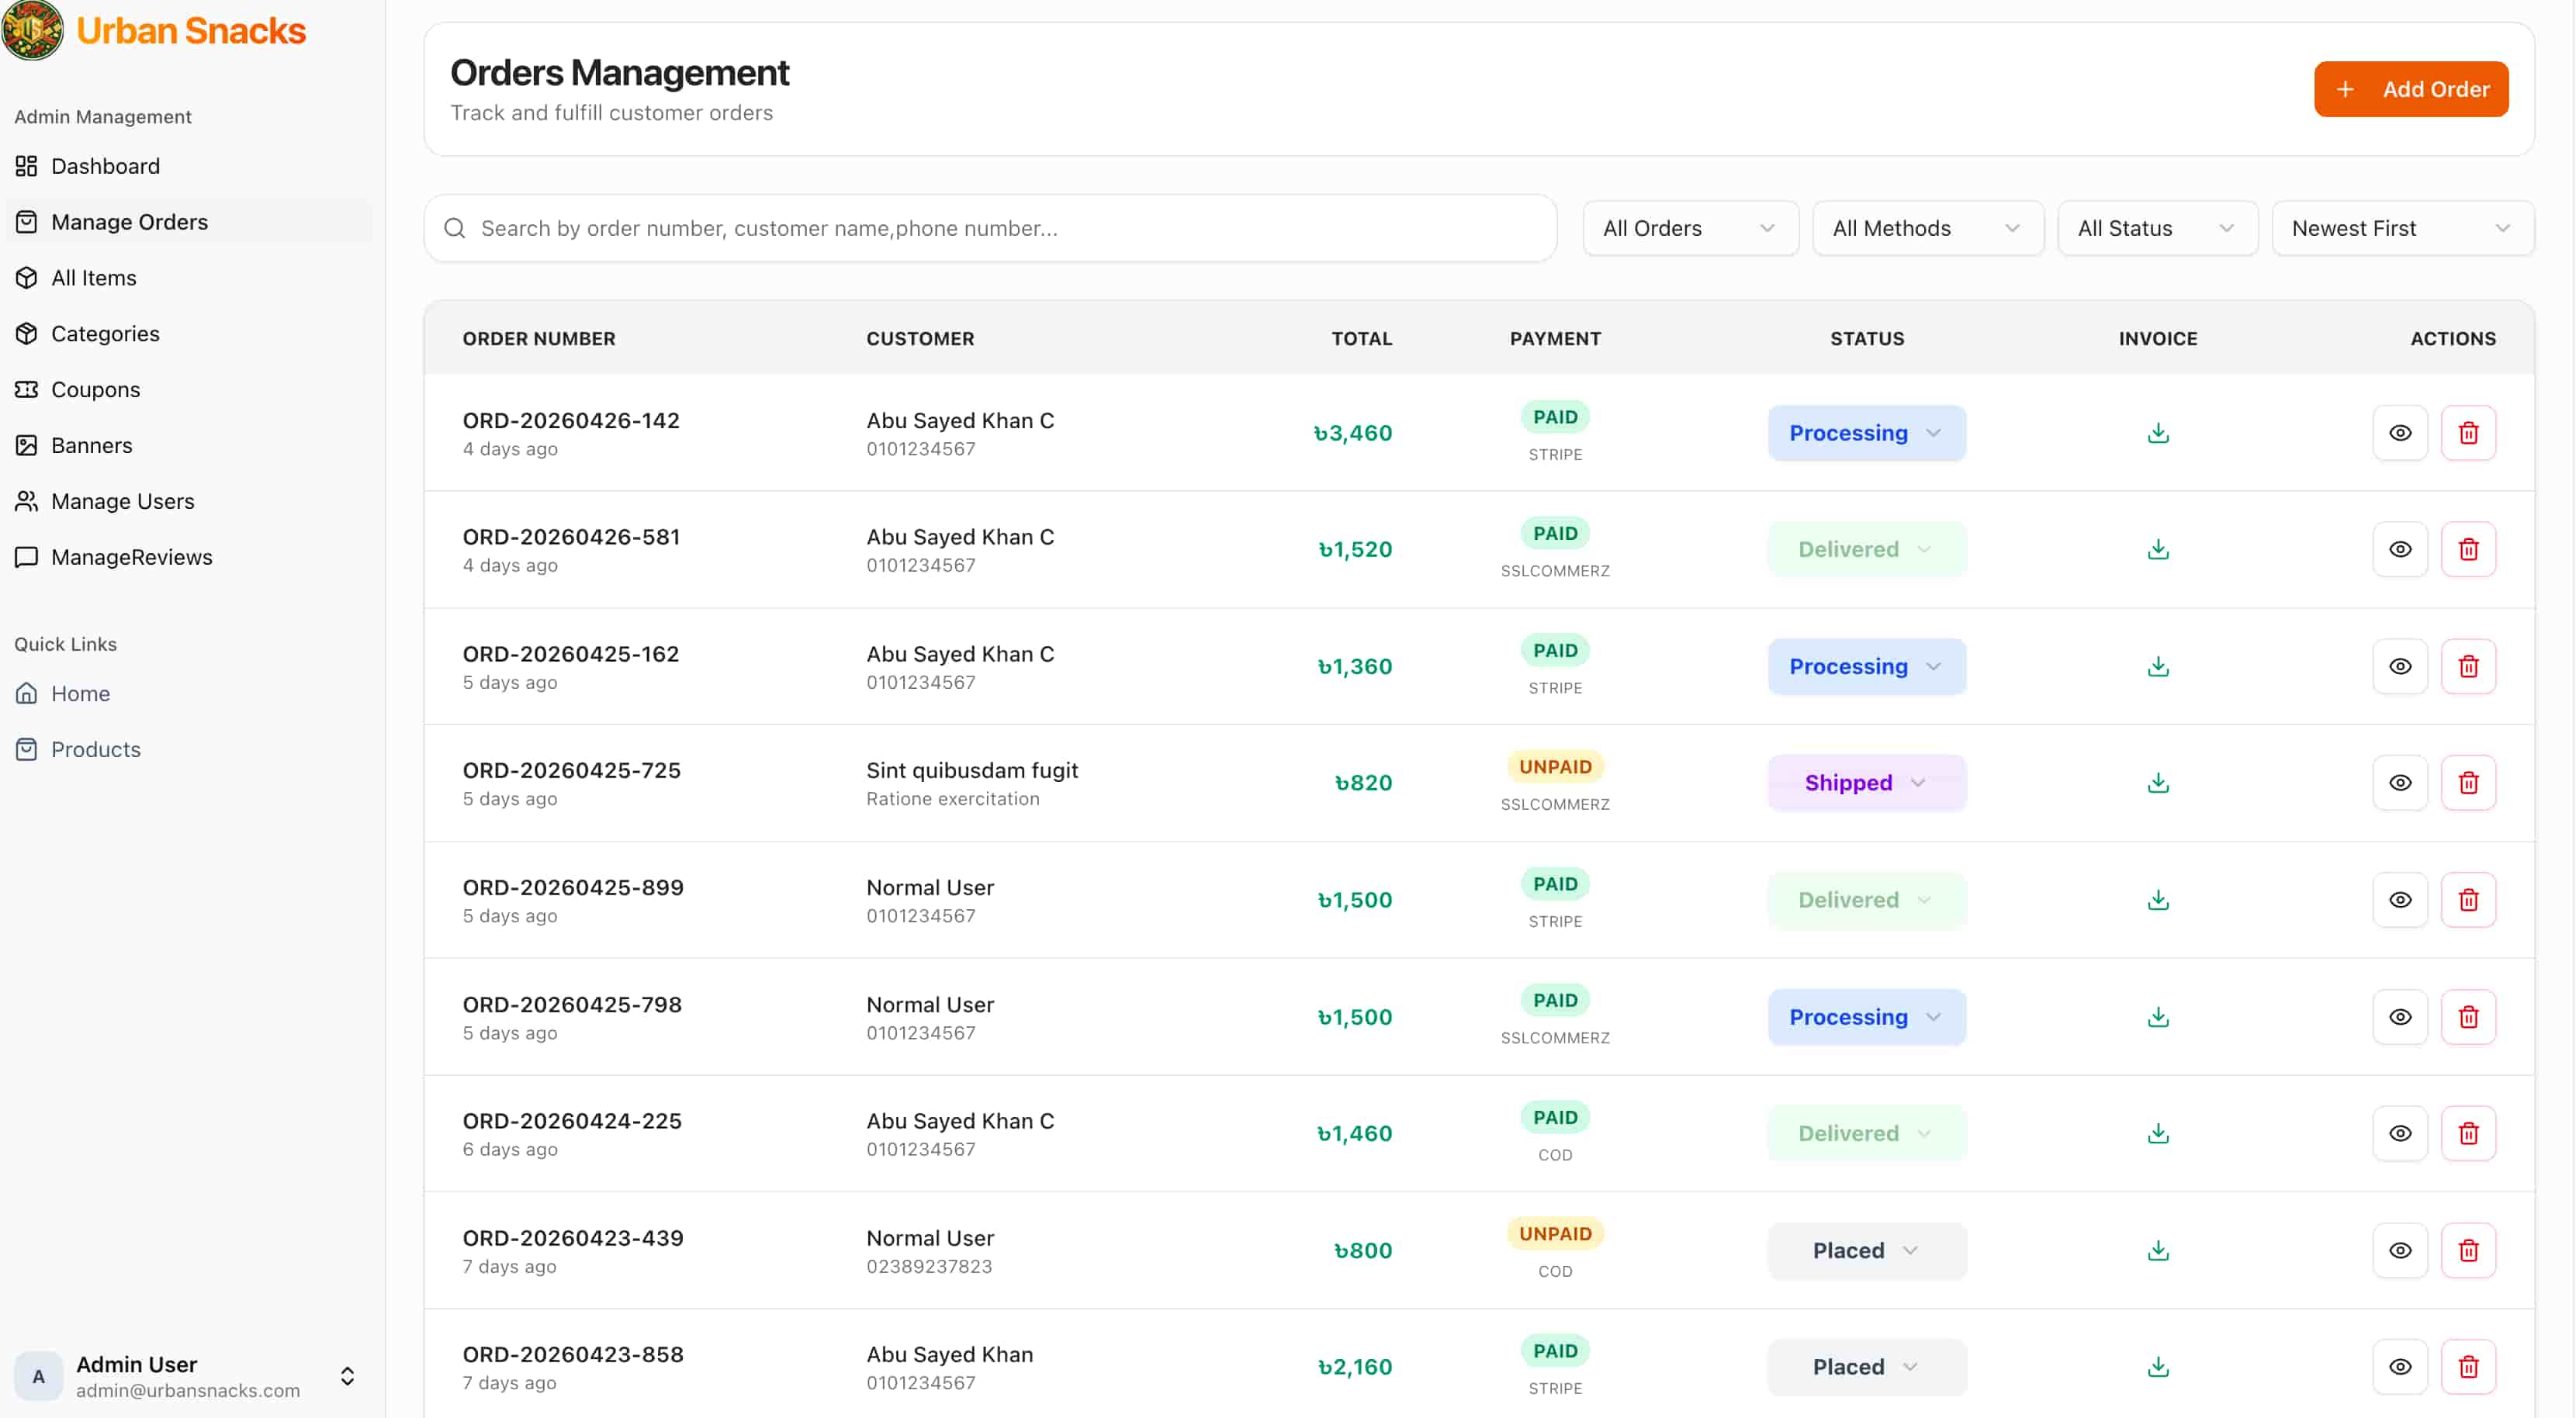
Task: Open the All Orders filter dropdown
Action: pyautogui.click(x=1690, y=228)
